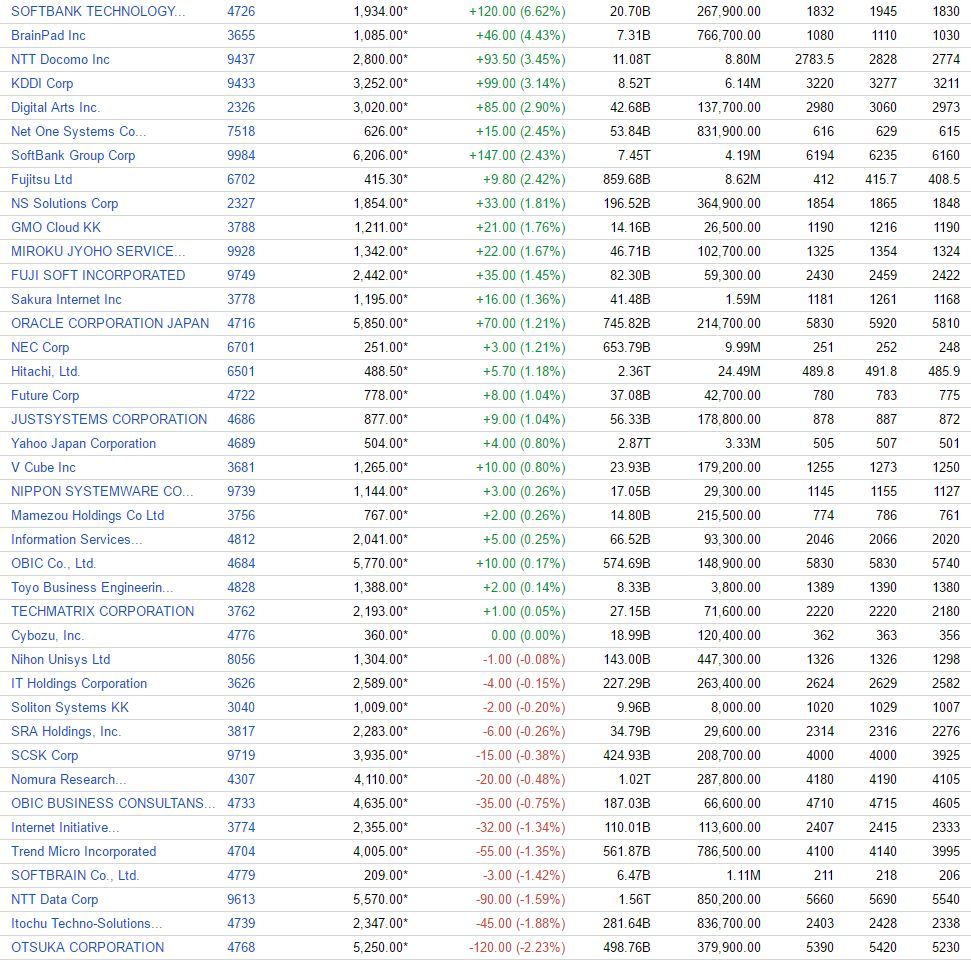
Task: Open ticker code 4768
Action: pos(241,948)
